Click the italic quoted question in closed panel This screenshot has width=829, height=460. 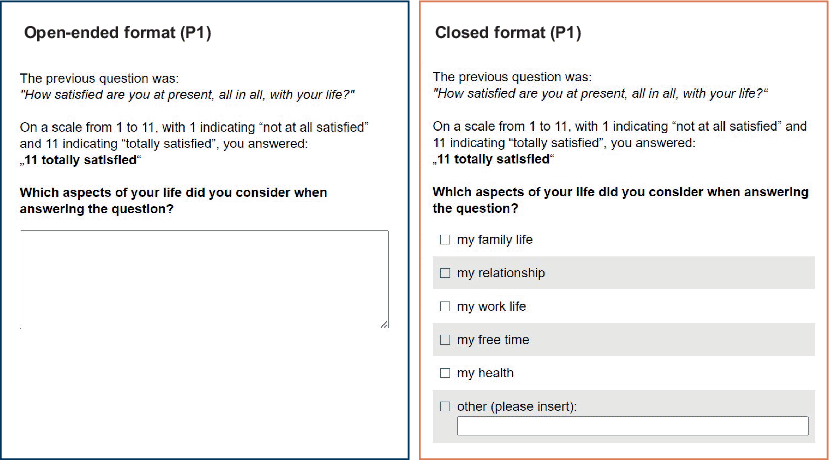click(600, 94)
